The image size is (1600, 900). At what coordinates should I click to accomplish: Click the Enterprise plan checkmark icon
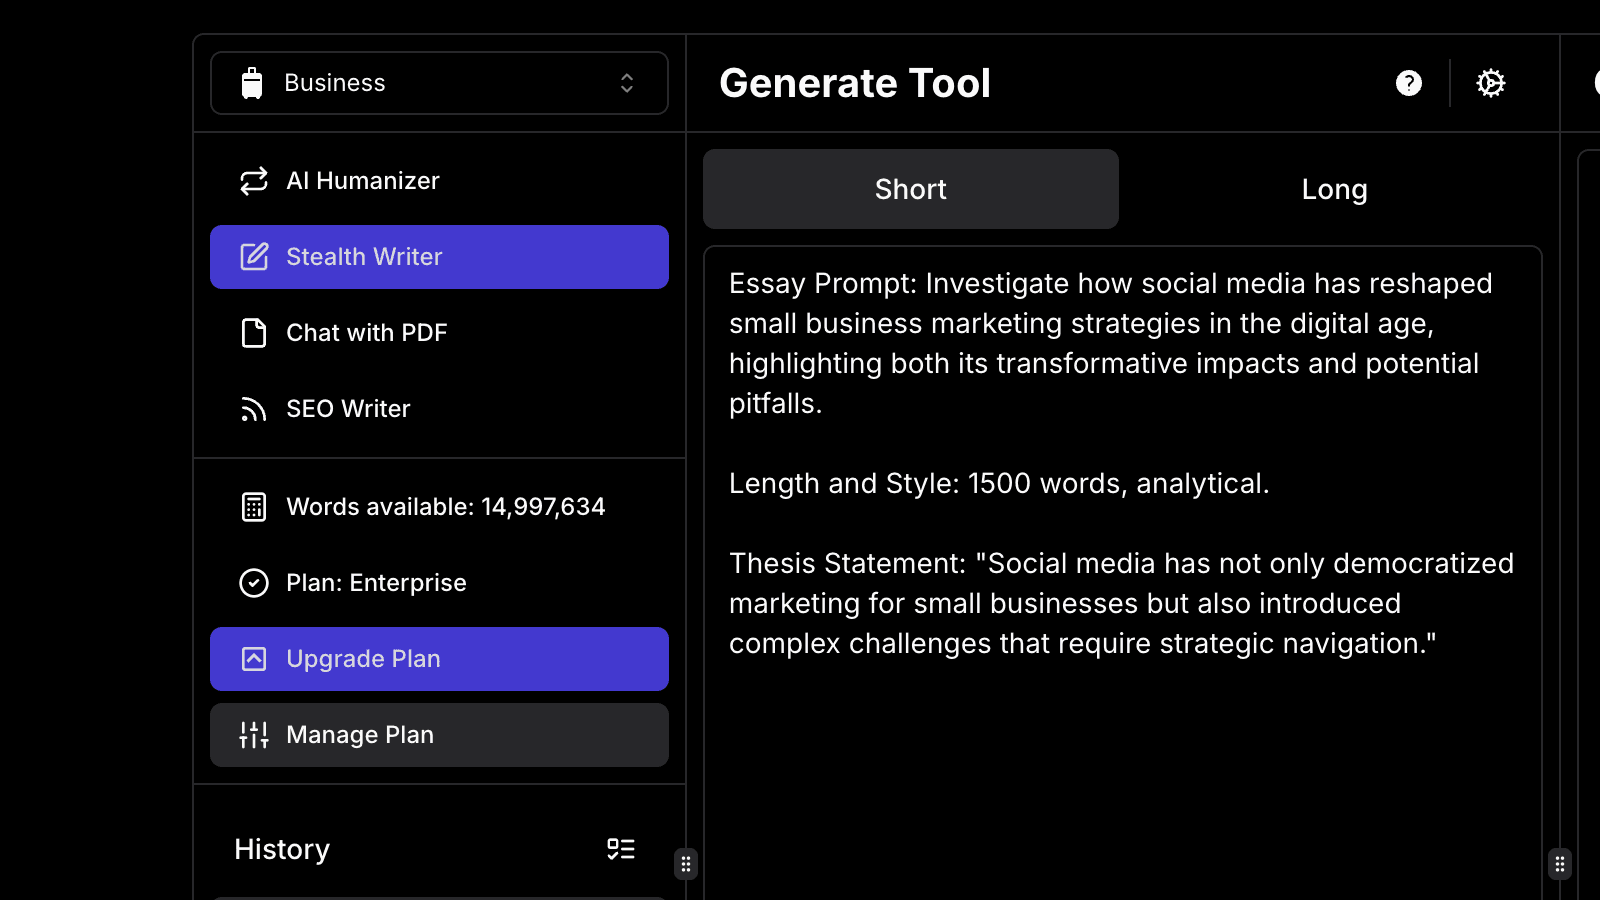[253, 582]
